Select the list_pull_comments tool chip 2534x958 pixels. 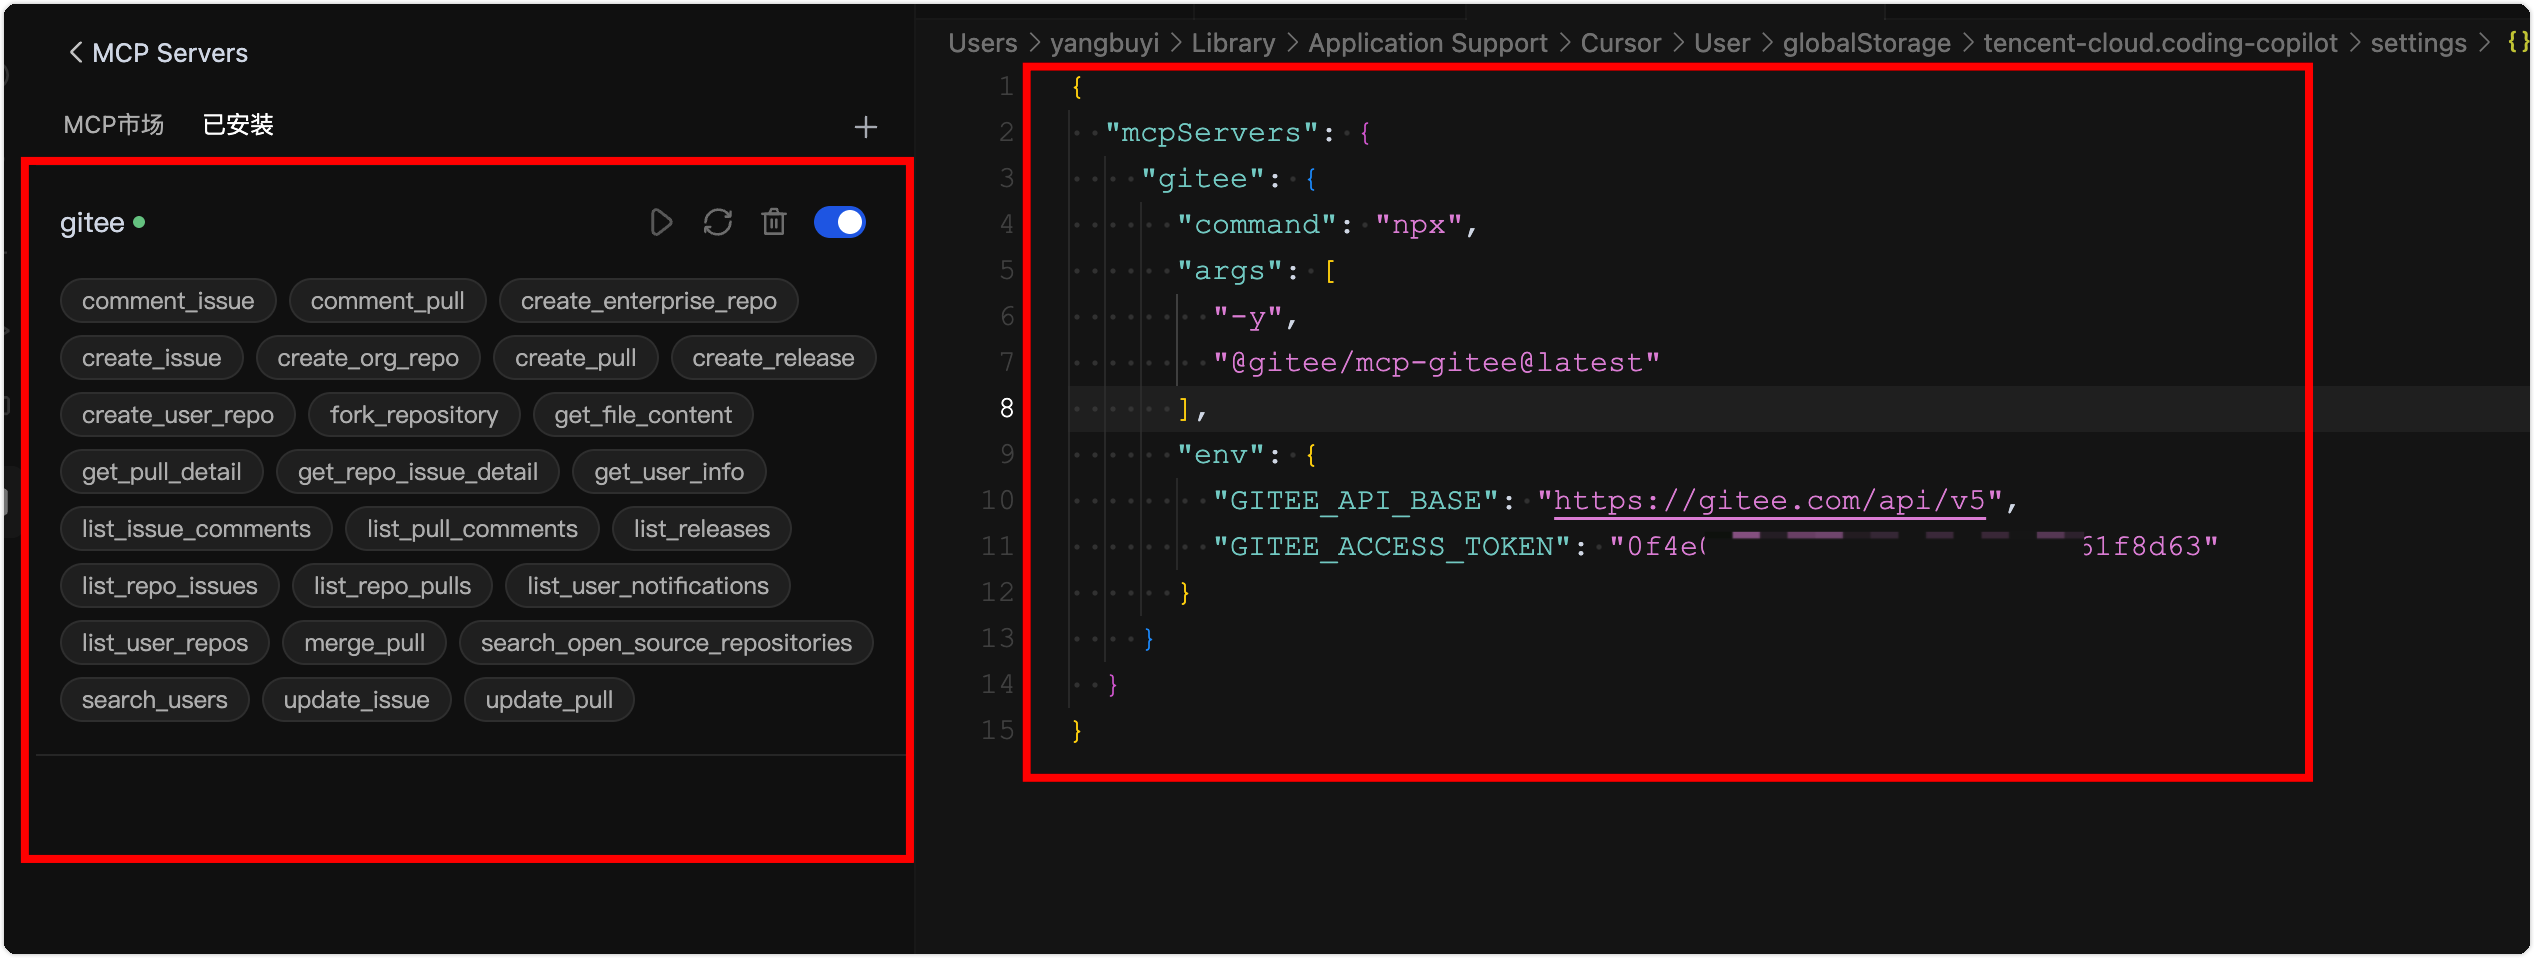click(472, 529)
